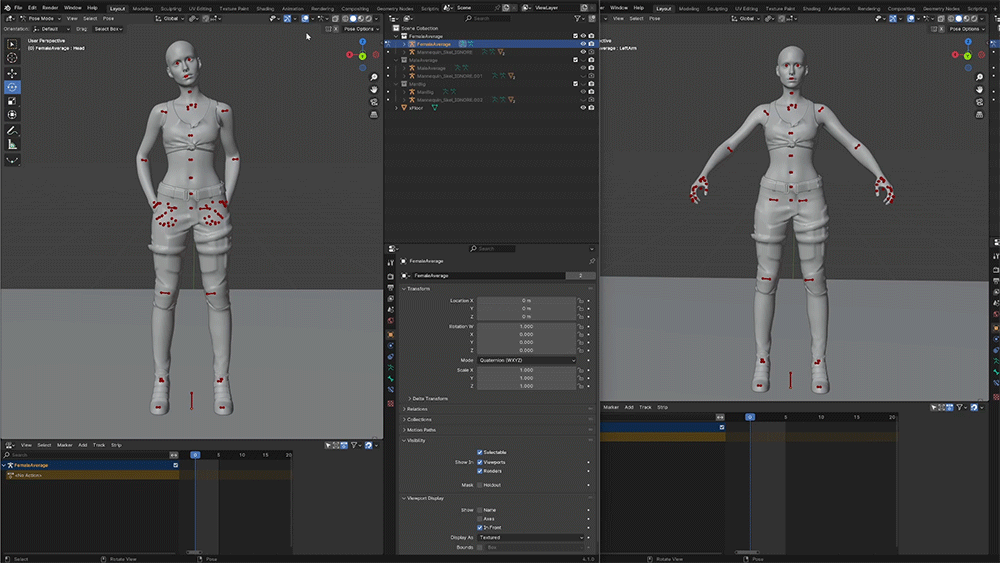Activate the Cursor tool in left viewport
The image size is (1000, 563).
pyautogui.click(x=12, y=58)
